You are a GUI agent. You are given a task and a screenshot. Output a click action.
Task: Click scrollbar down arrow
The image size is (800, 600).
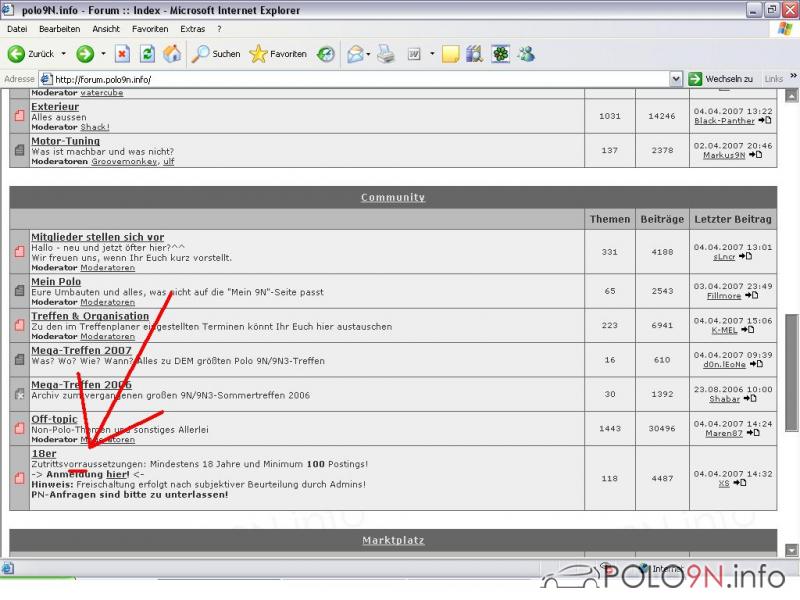[791, 551]
